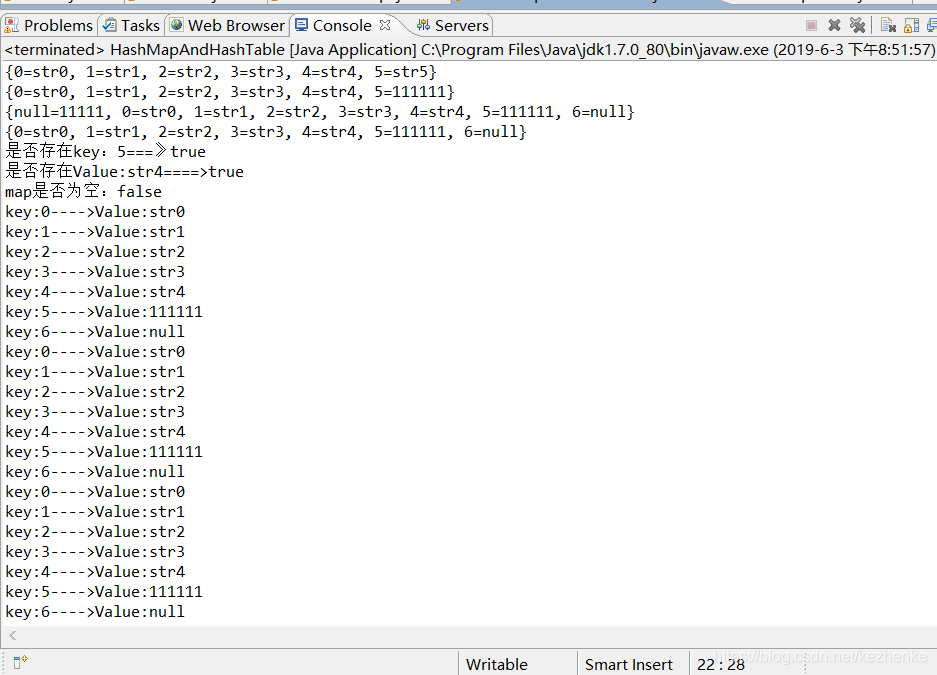This screenshot has height=675, width=937.
Task: Open the Servers tab
Action: click(x=453, y=26)
